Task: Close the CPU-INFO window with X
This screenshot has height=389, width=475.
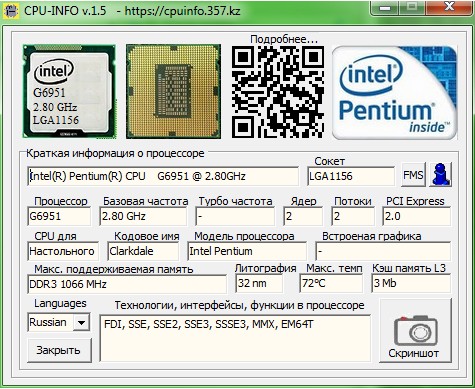Action: (x=450, y=7)
